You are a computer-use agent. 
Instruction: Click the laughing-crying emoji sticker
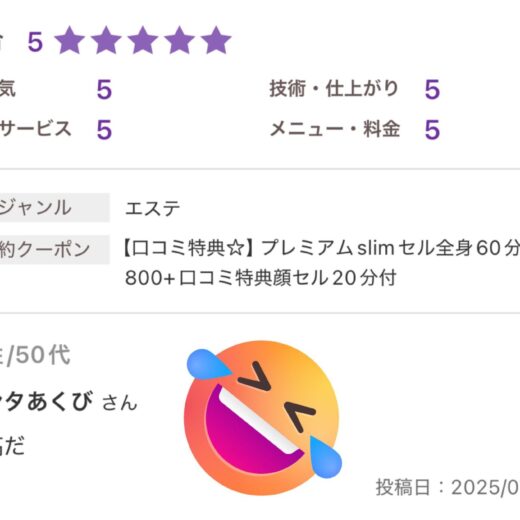[x=263, y=417]
